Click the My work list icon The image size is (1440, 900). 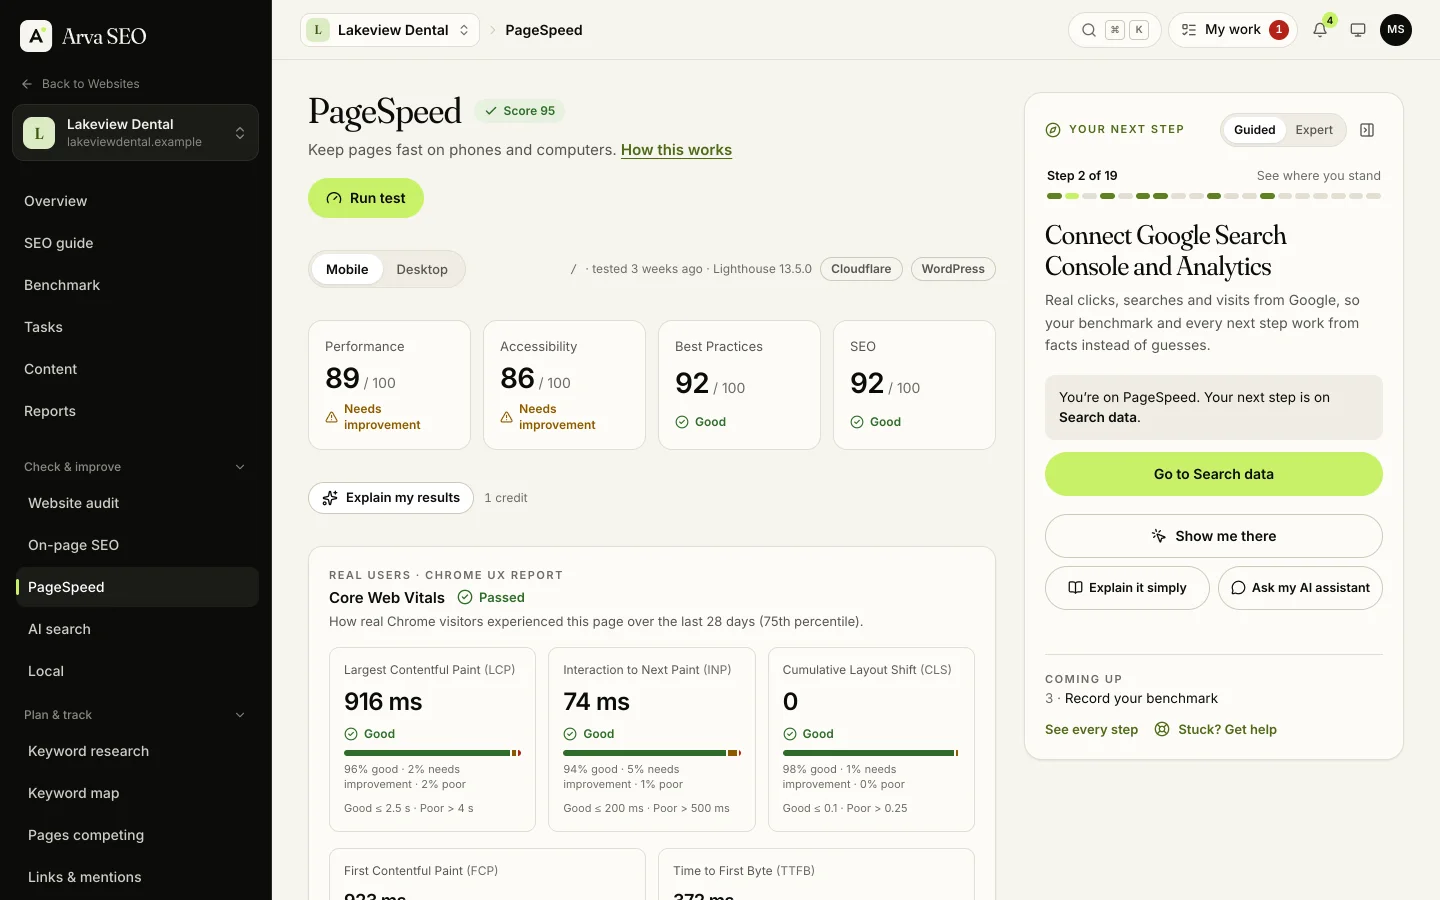1189,30
